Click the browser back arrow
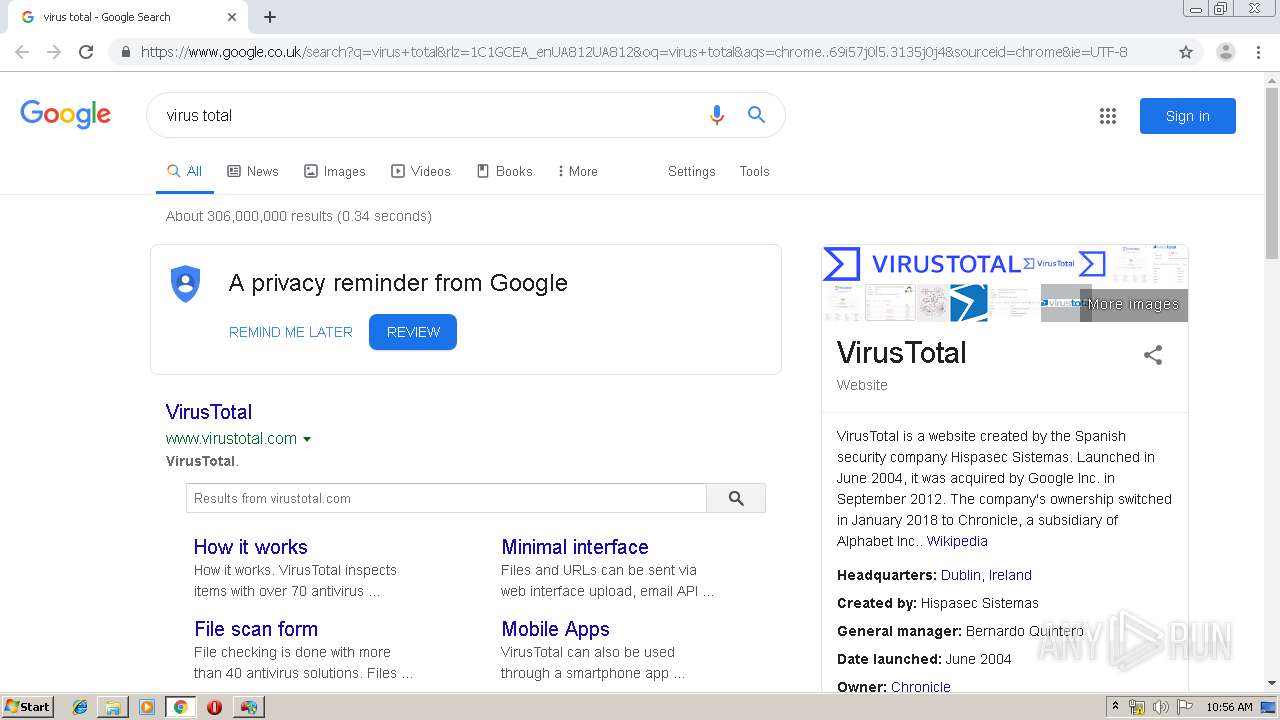 point(22,52)
